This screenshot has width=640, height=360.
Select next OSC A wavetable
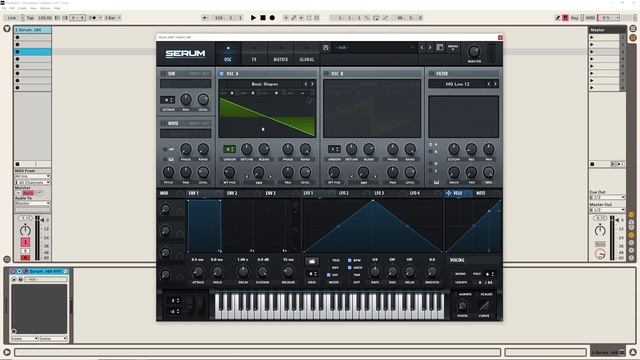pos(313,84)
